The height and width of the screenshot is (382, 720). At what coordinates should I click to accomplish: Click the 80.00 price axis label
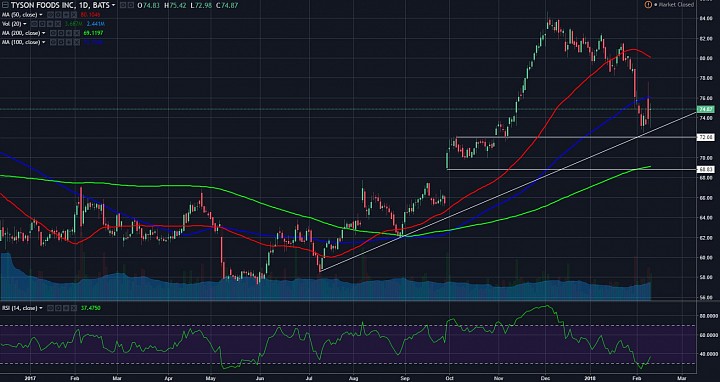705,58
